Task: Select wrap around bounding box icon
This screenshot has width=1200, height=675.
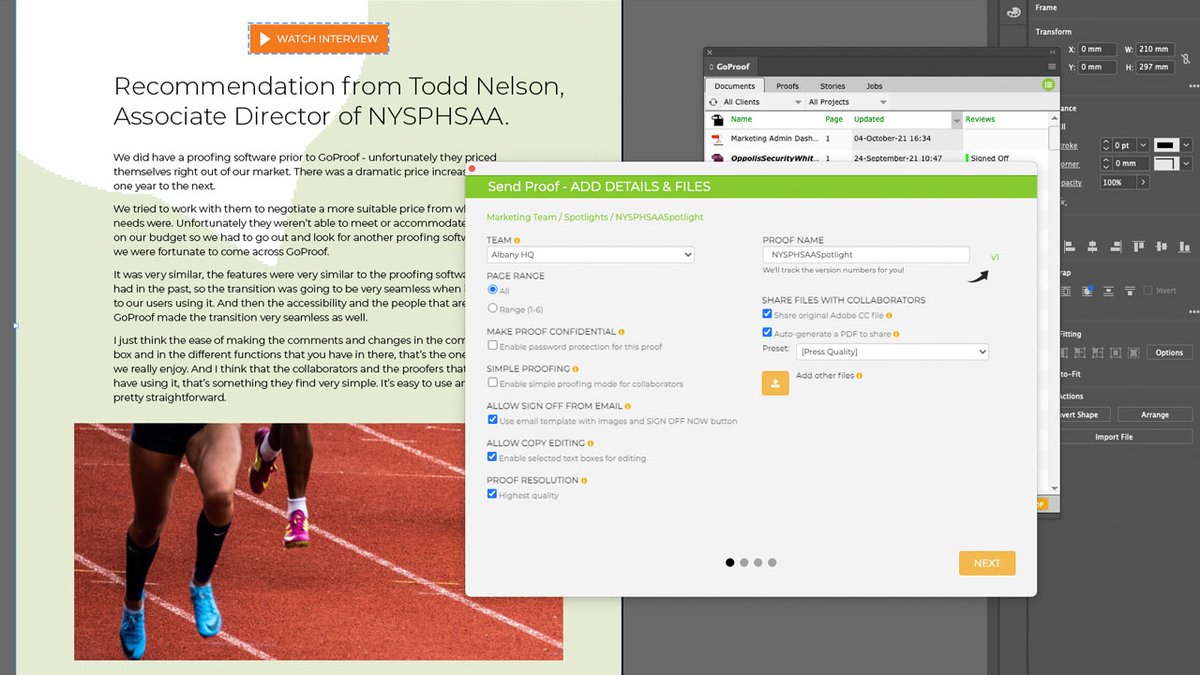Action: [1066, 291]
